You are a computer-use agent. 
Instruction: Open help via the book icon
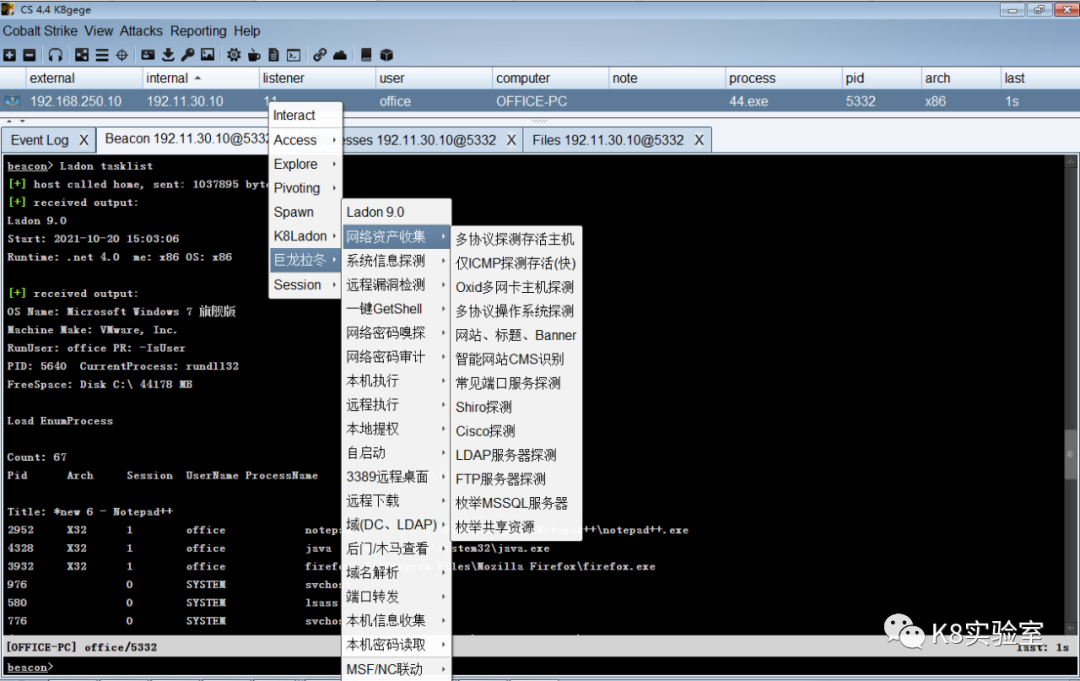[x=366, y=55]
